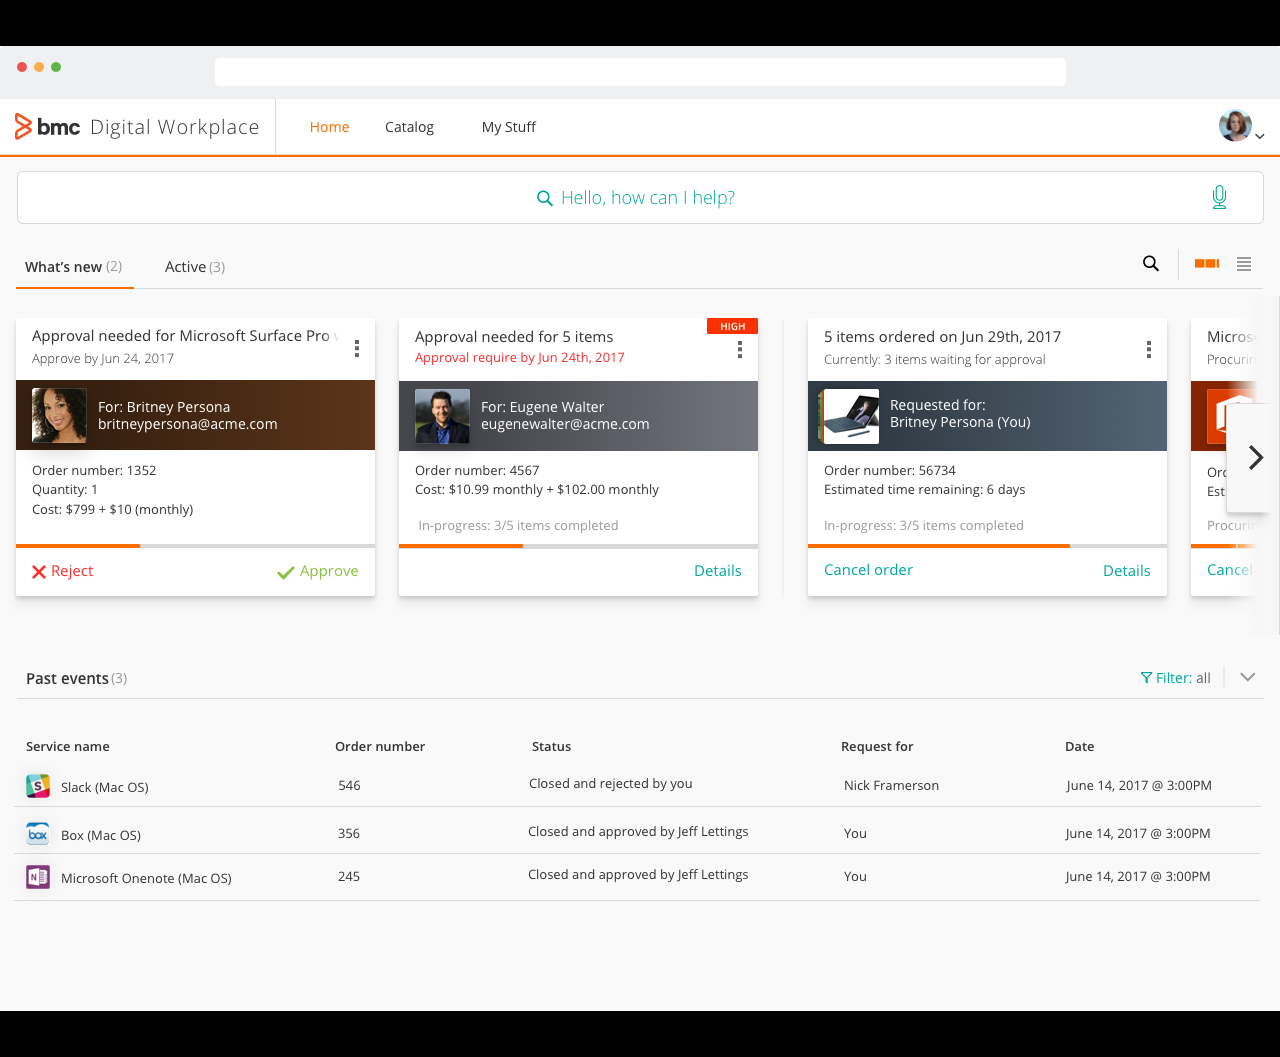Click Nick Framerson in Request for column
Viewport: 1280px width, 1057px height.
coord(891,786)
